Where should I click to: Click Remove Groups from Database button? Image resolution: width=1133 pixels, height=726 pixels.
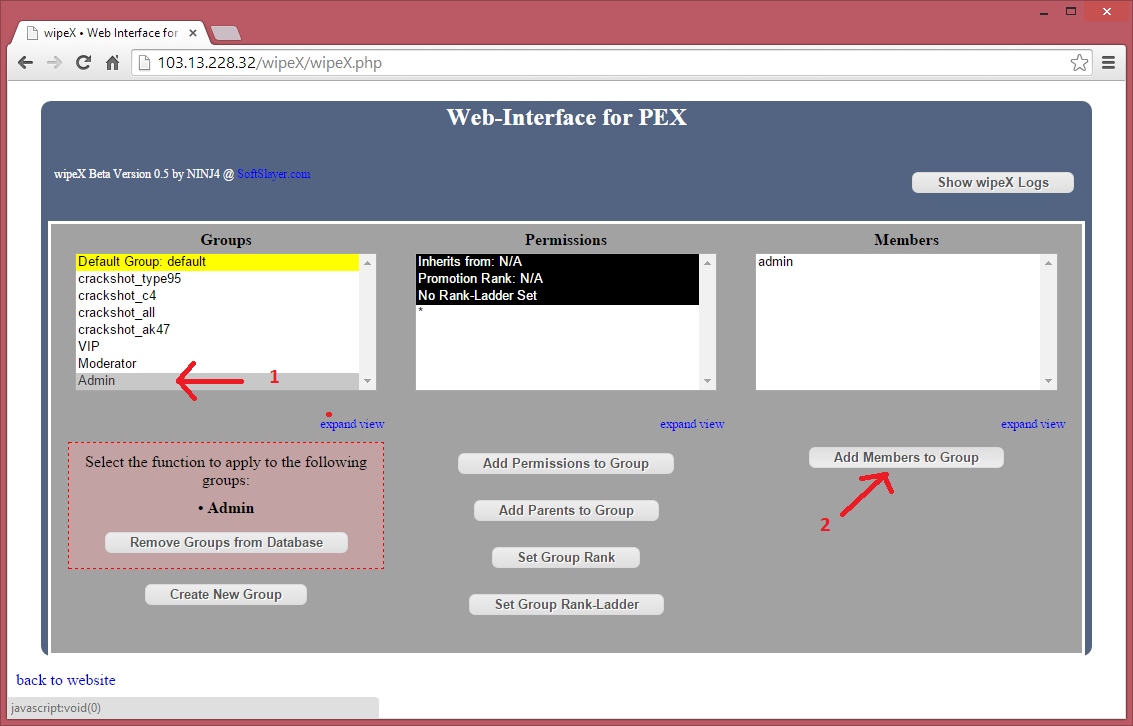(226, 543)
